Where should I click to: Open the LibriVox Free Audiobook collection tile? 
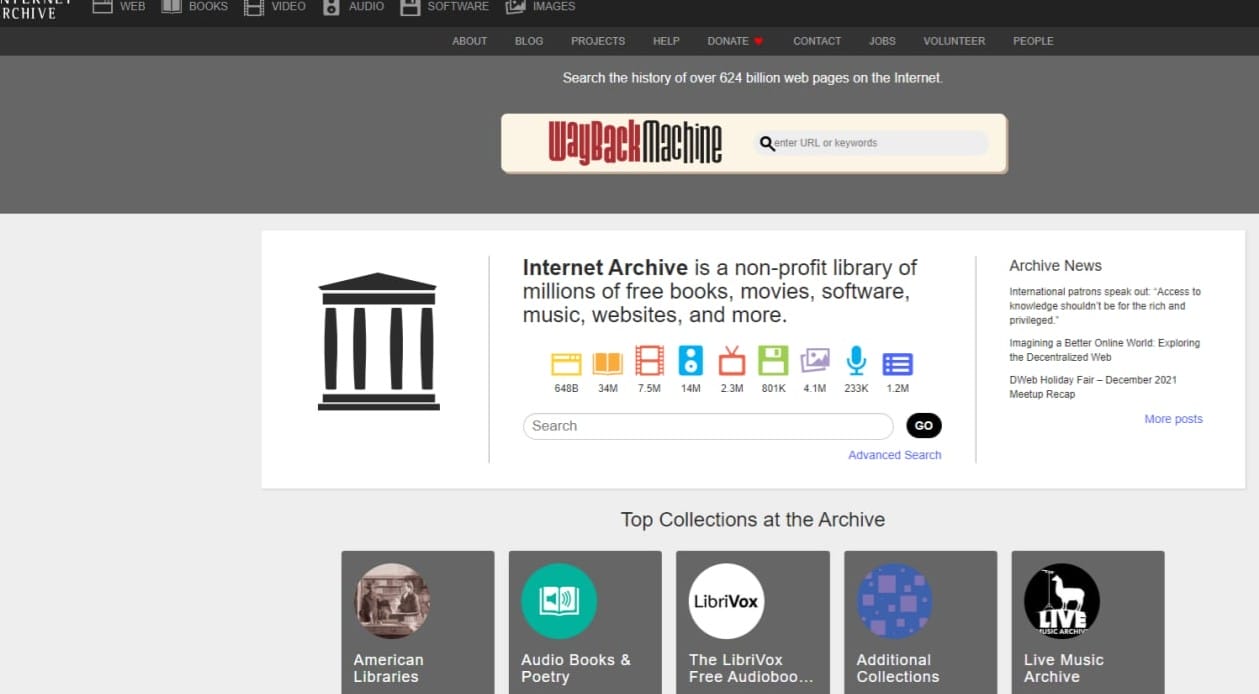753,622
